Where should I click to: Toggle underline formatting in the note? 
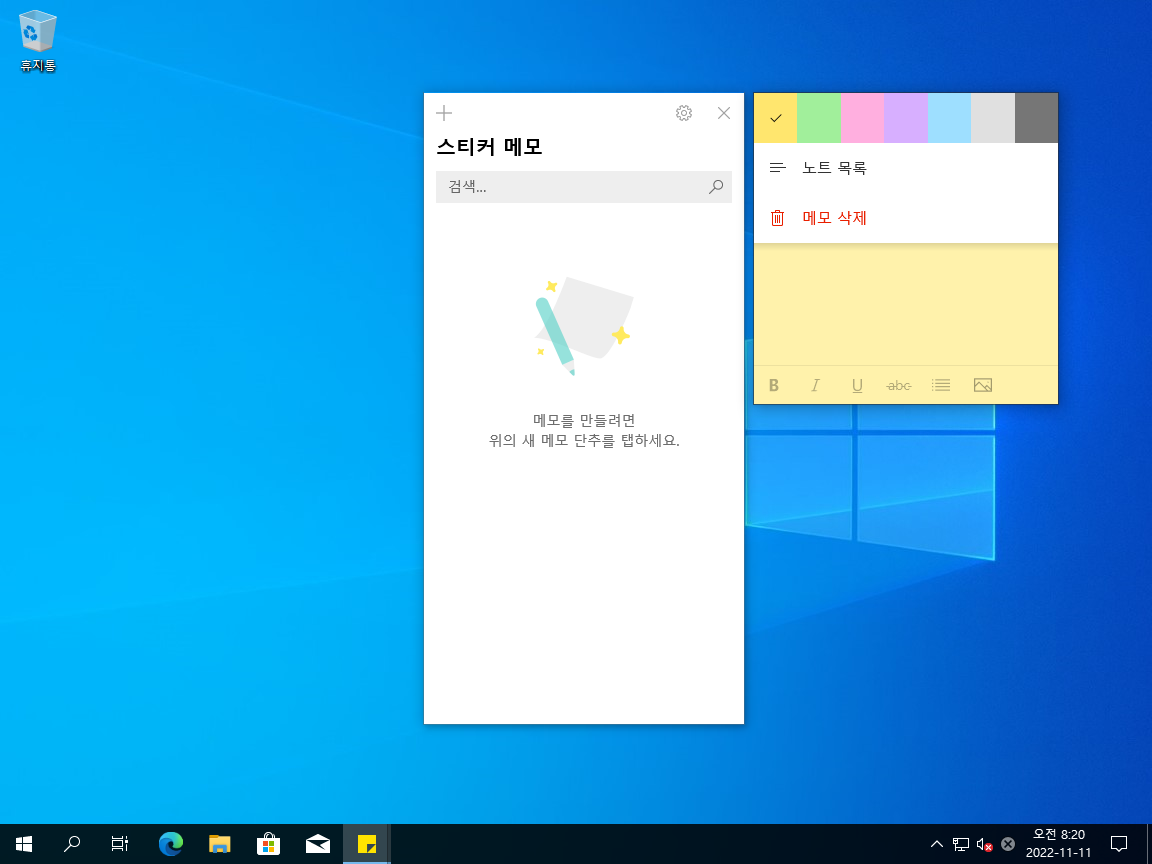tap(857, 385)
